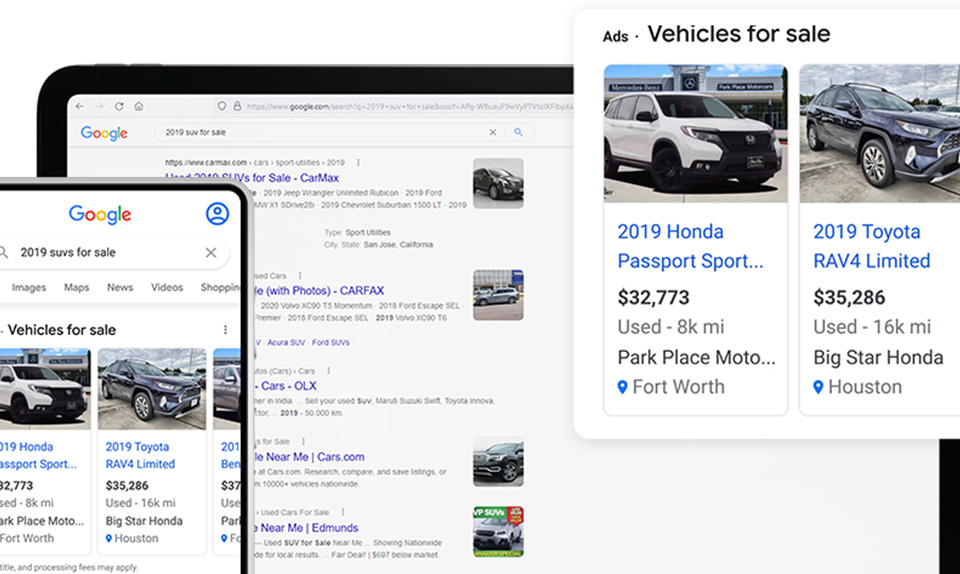
Task: Click the browser back arrow in desktop window
Action: point(80,106)
